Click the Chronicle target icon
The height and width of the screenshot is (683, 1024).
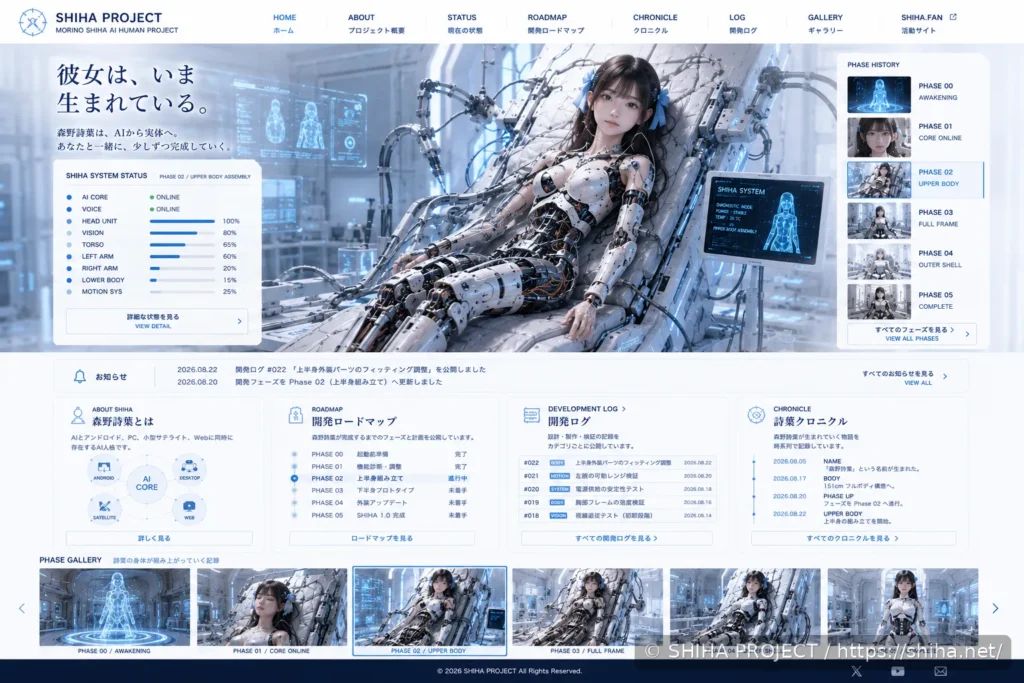(756, 415)
